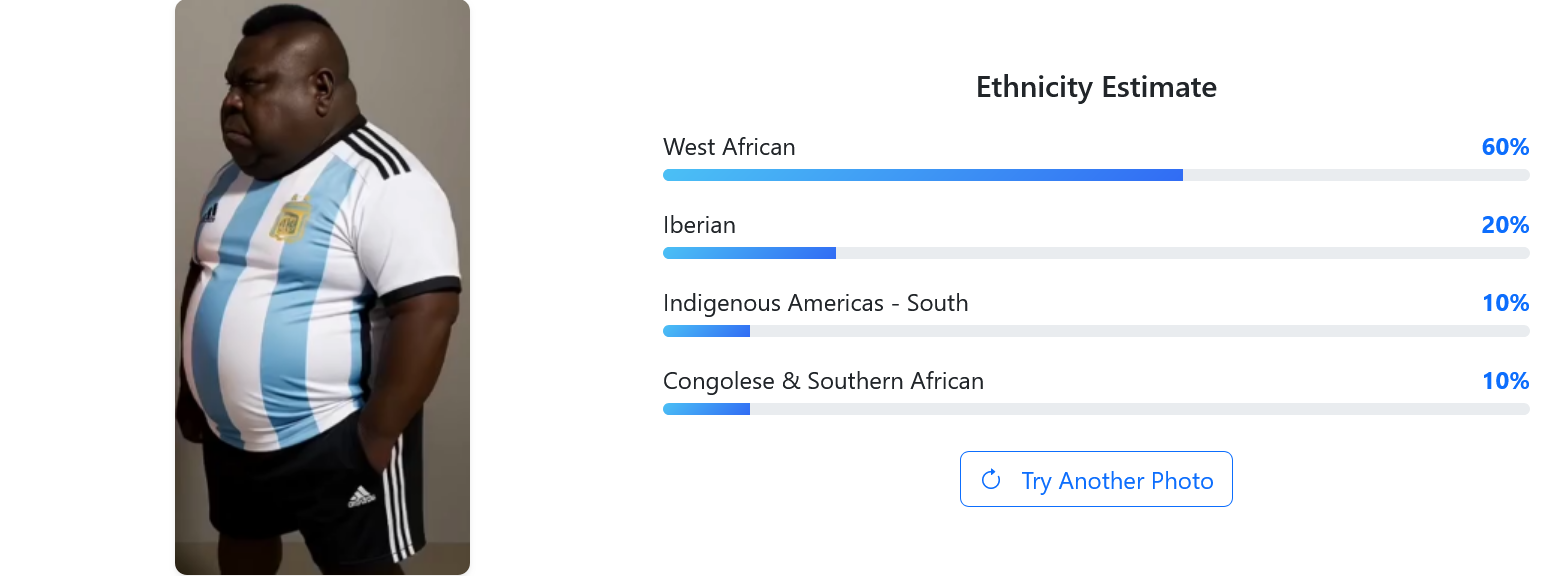The height and width of the screenshot is (576, 1548).
Task: Select the Iberian label
Action: point(699,225)
